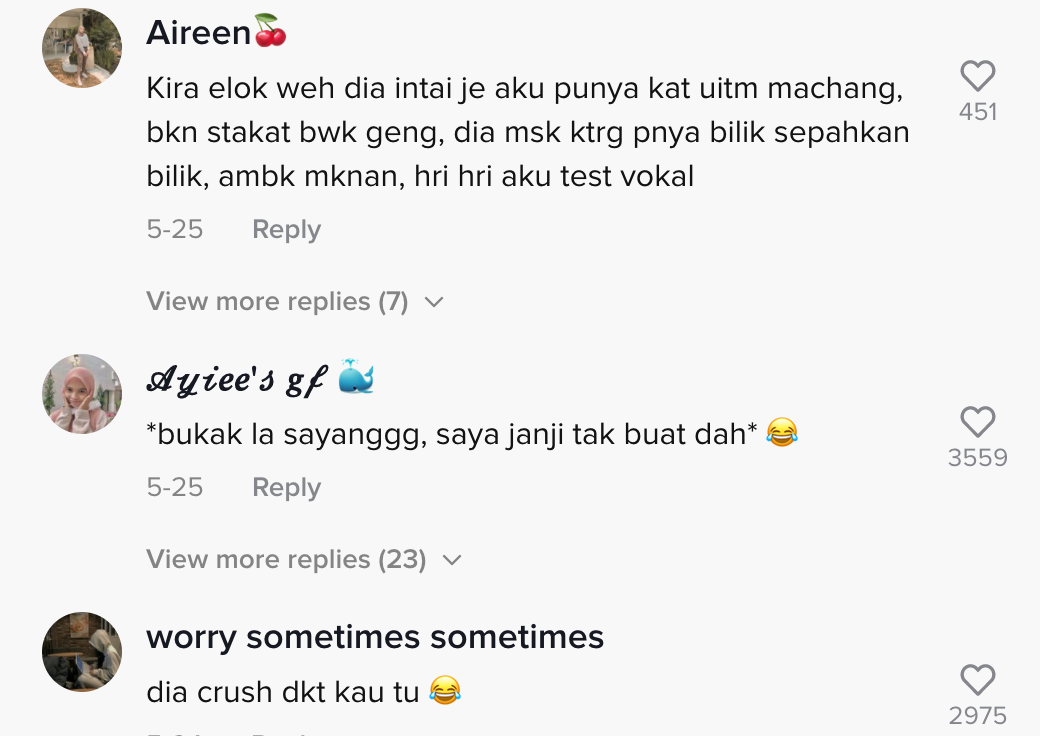Reply to Aireen's comment
1040x736 pixels.
click(x=287, y=229)
